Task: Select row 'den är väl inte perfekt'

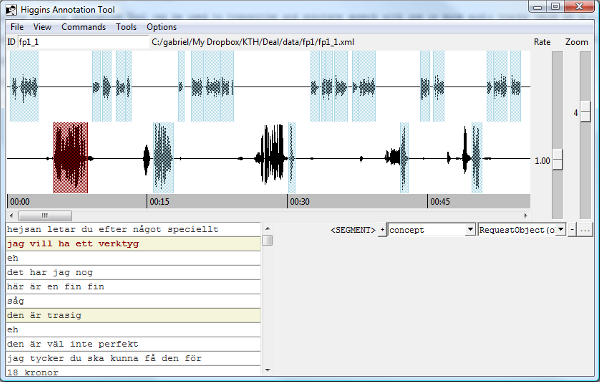Action: click(x=133, y=344)
